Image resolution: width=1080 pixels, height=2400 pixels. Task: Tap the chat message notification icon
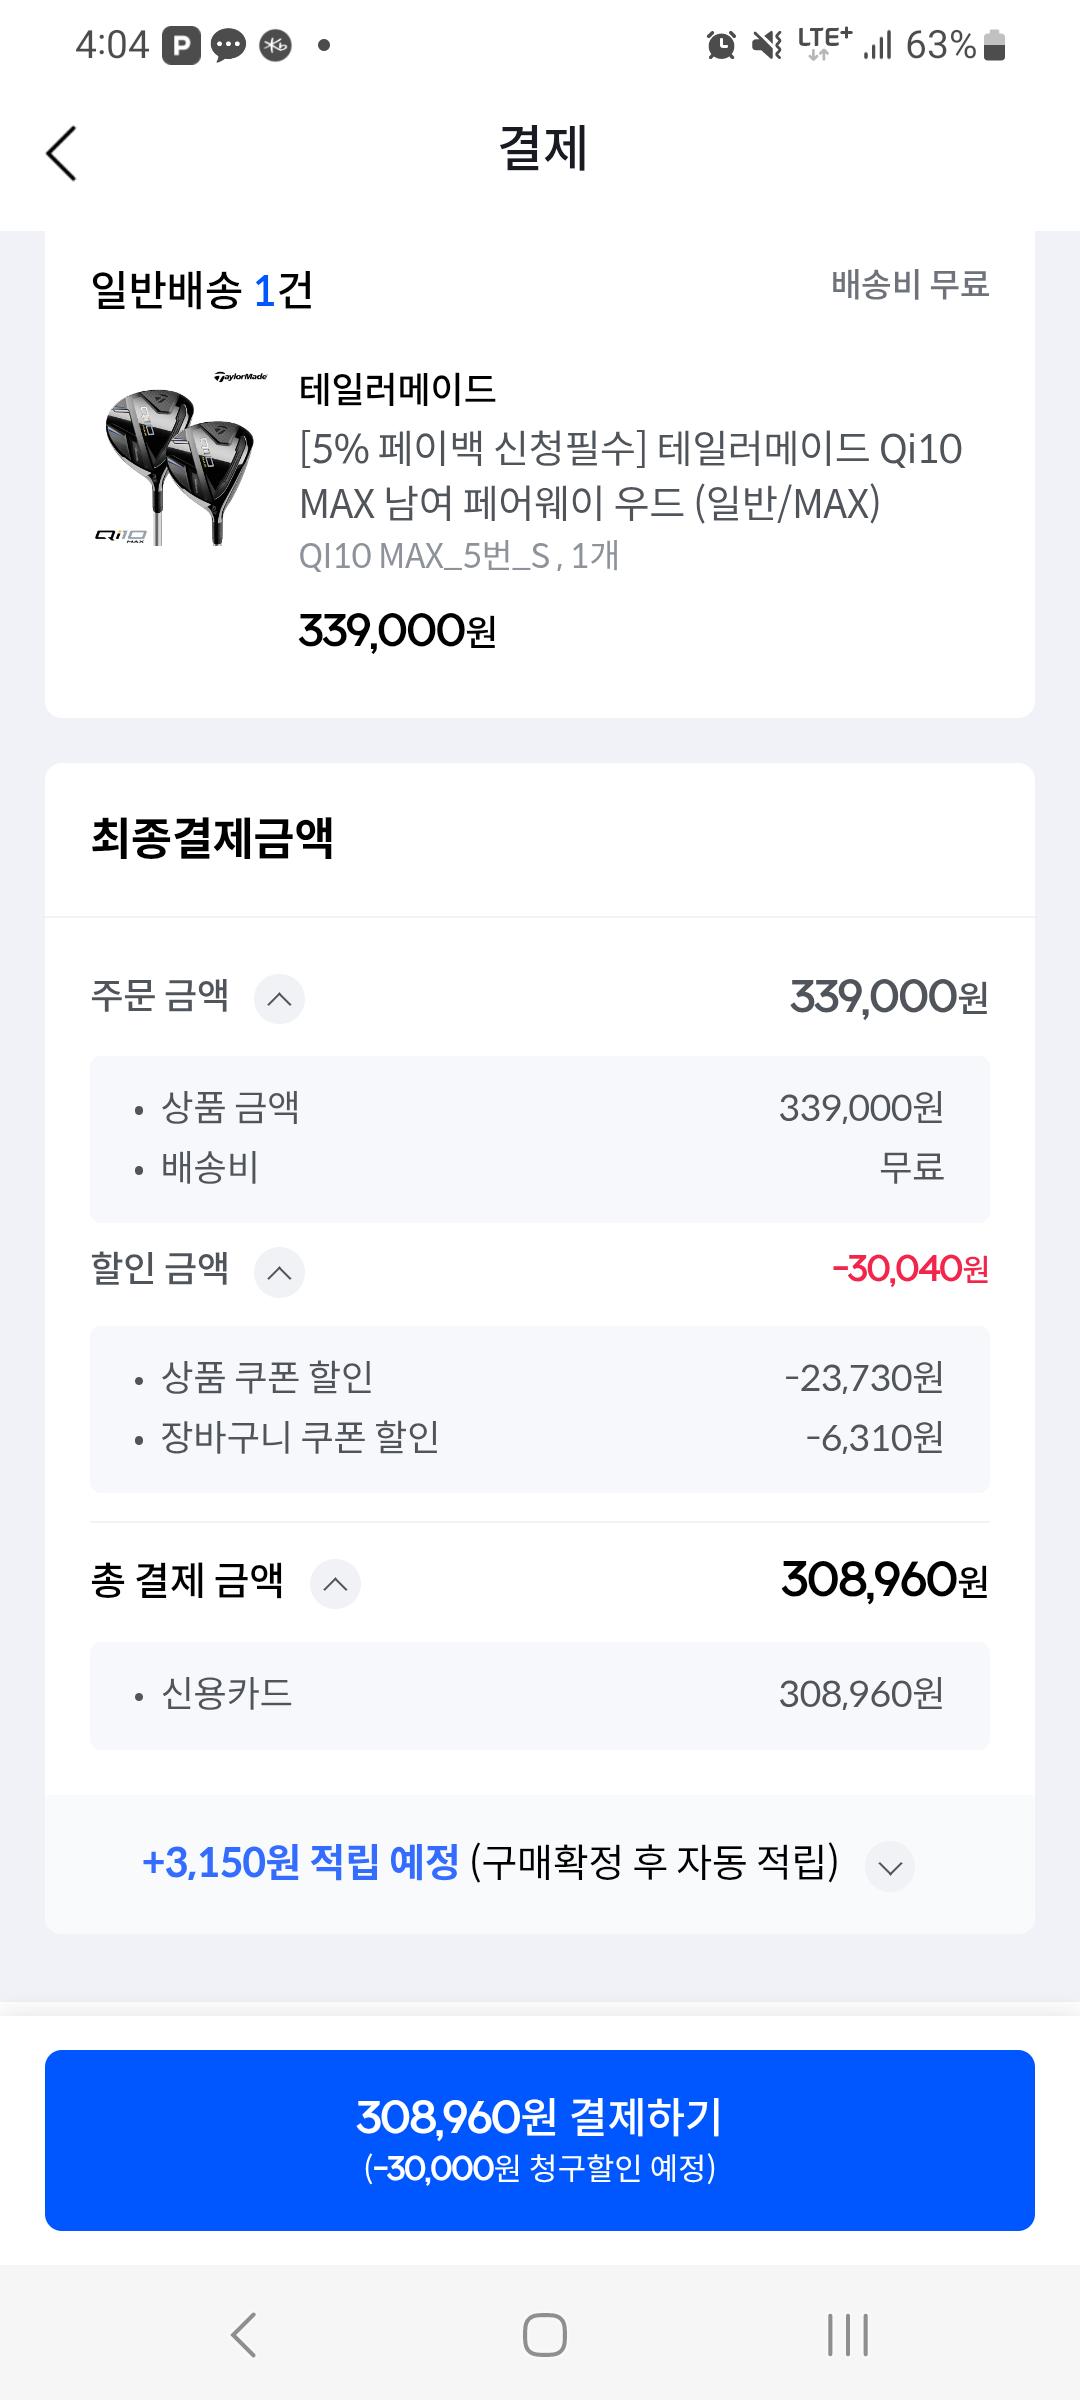tap(228, 45)
